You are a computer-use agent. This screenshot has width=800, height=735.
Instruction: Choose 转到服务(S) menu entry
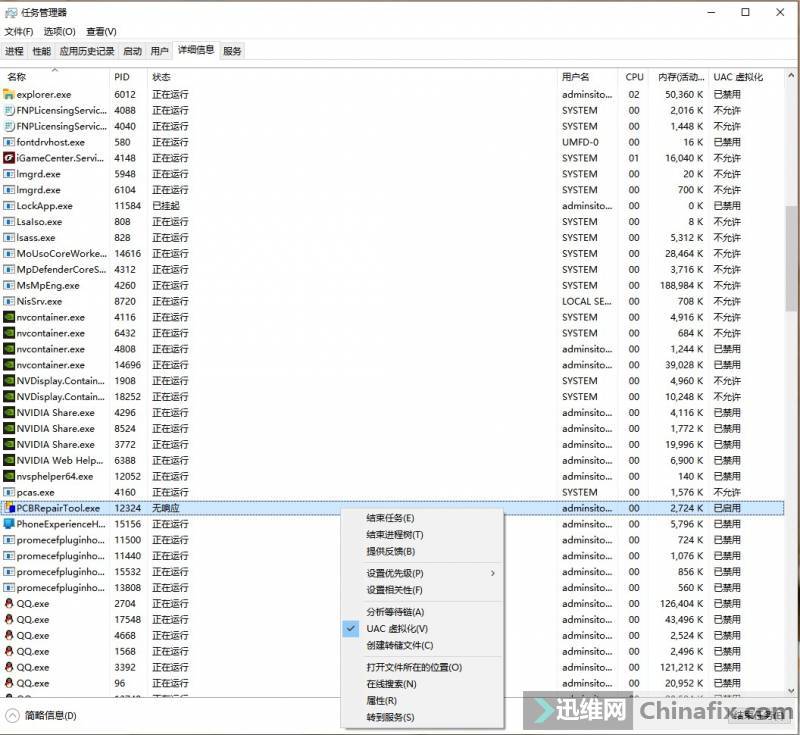pos(422,717)
